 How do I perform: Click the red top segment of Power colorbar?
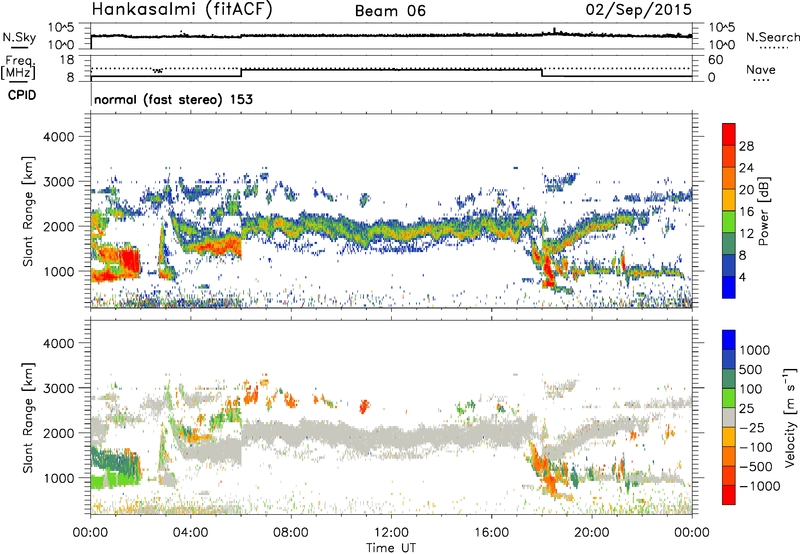[x=729, y=134]
